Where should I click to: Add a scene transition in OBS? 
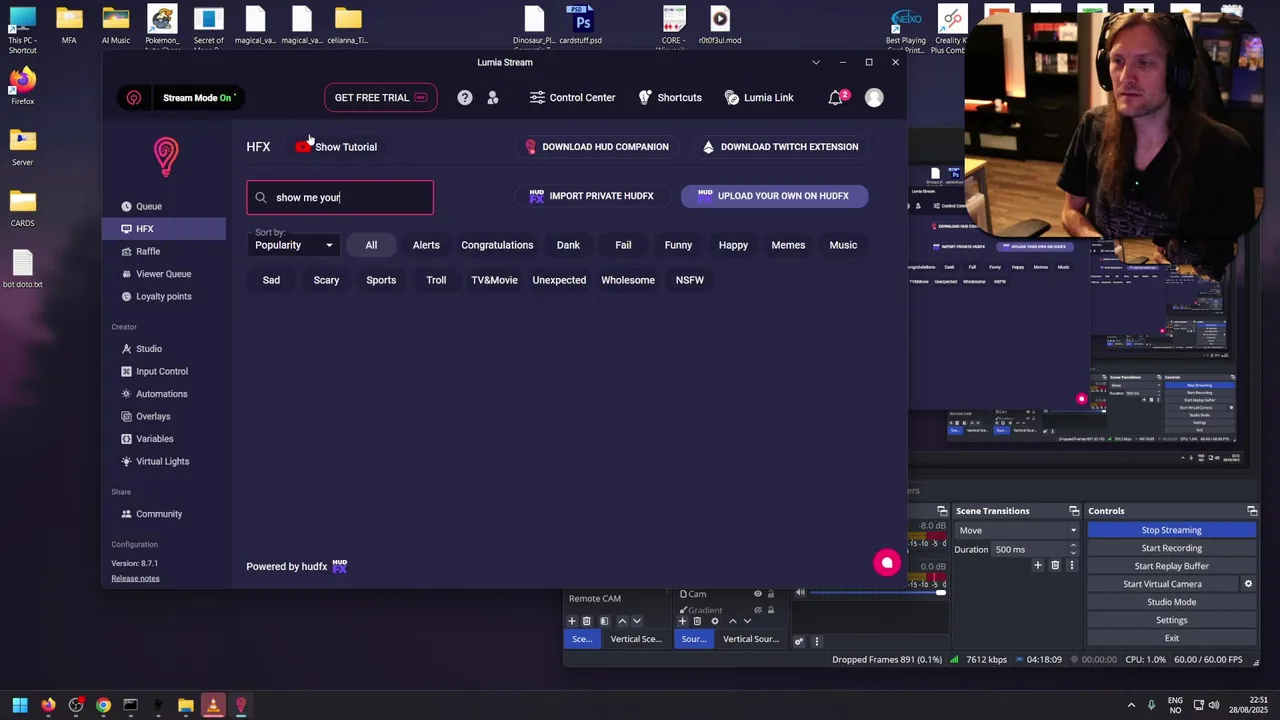[1038, 566]
